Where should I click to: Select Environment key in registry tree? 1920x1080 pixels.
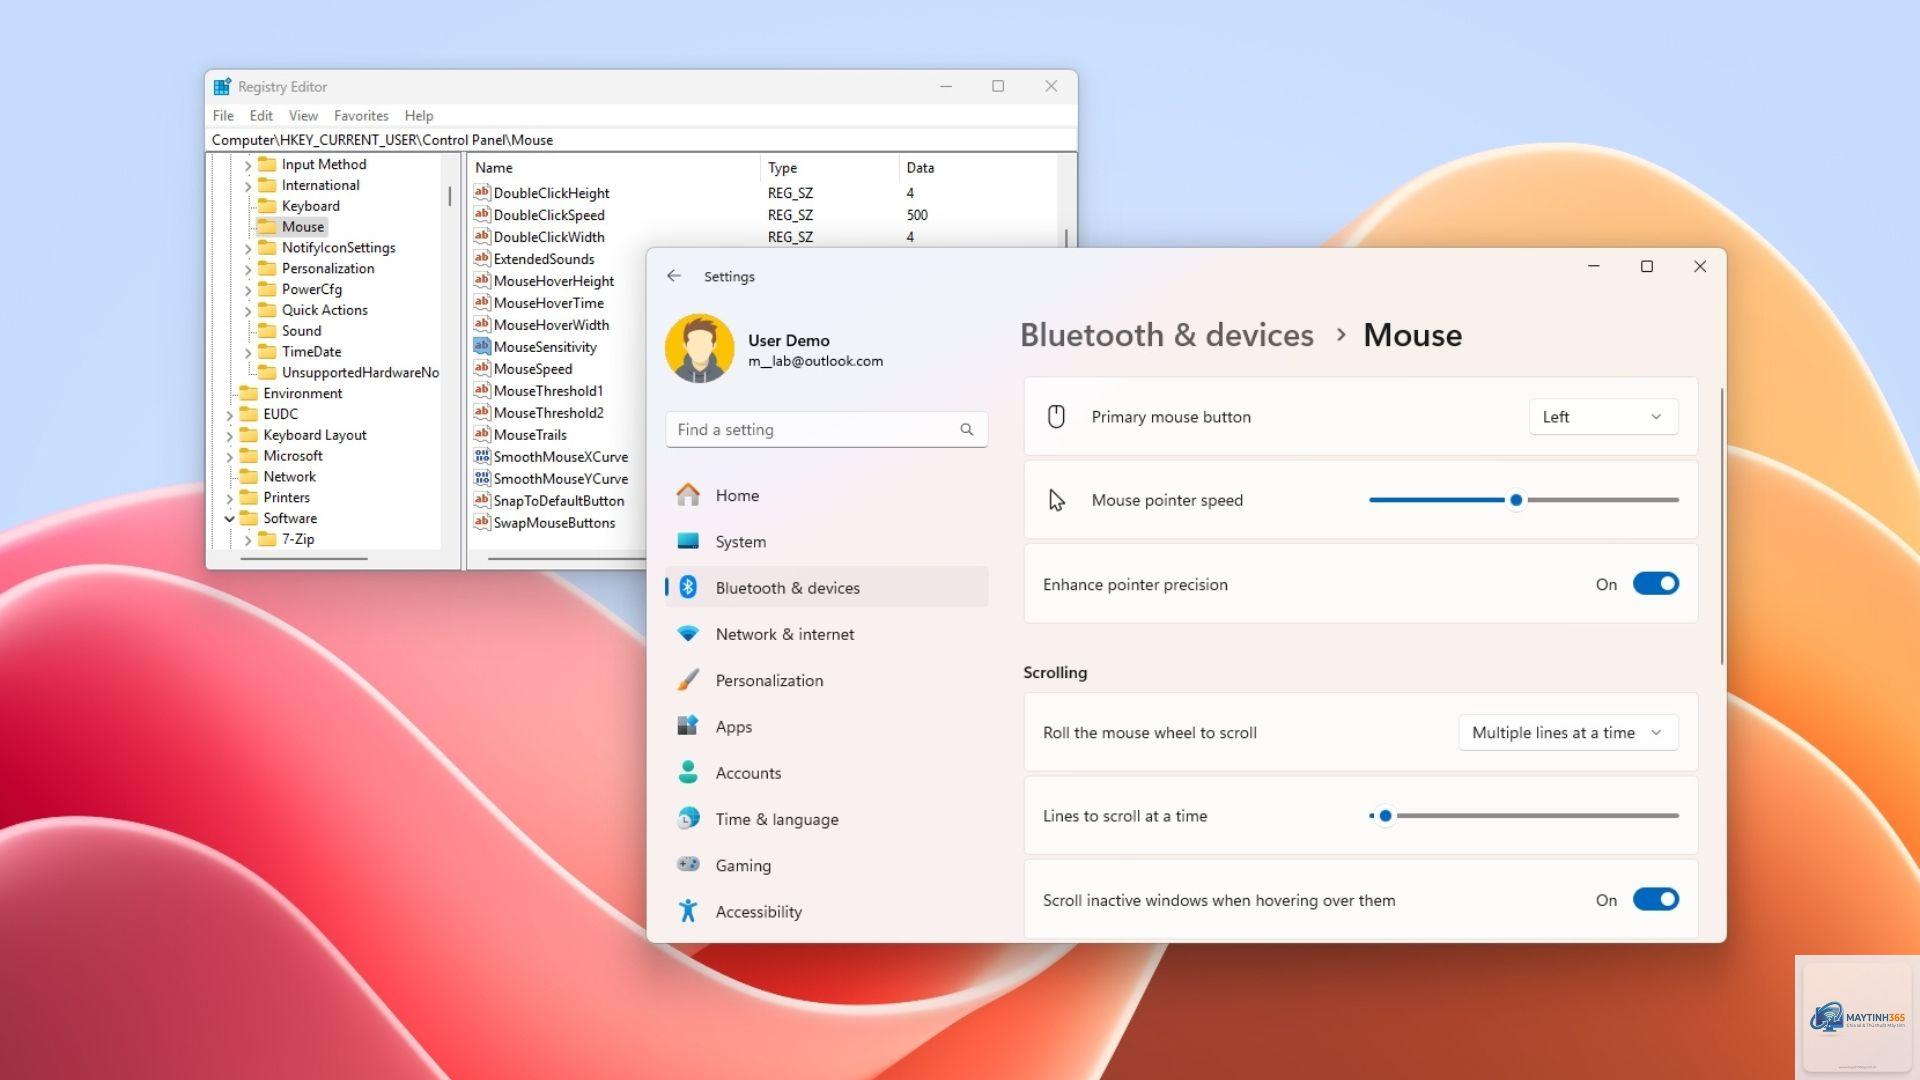291,394
